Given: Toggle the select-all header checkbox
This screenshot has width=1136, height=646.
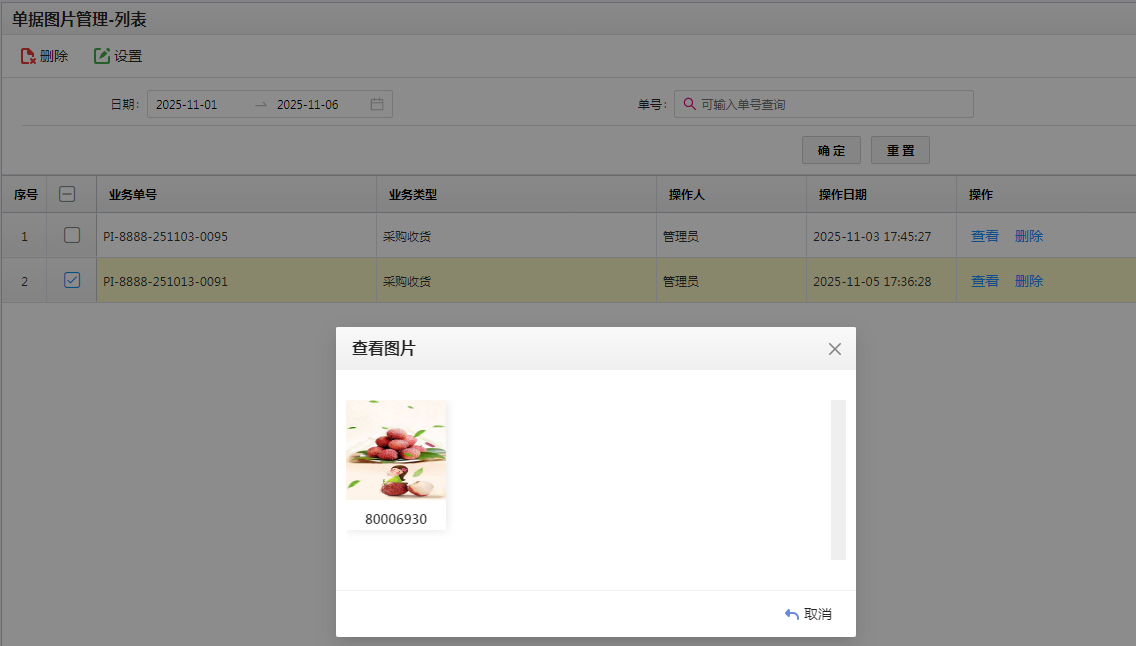Looking at the screenshot, I should (x=67, y=195).
